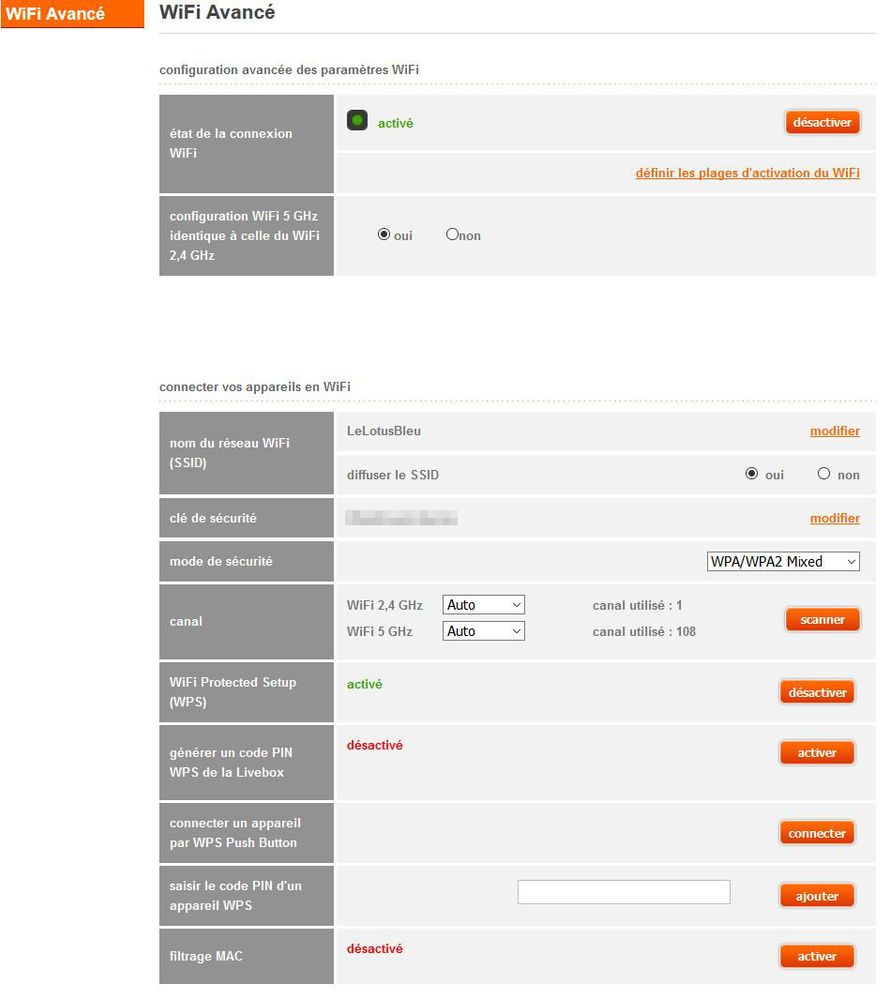Click the 'WiFi Avancé' page heading
This screenshot has height=999, width=889.
click(217, 12)
